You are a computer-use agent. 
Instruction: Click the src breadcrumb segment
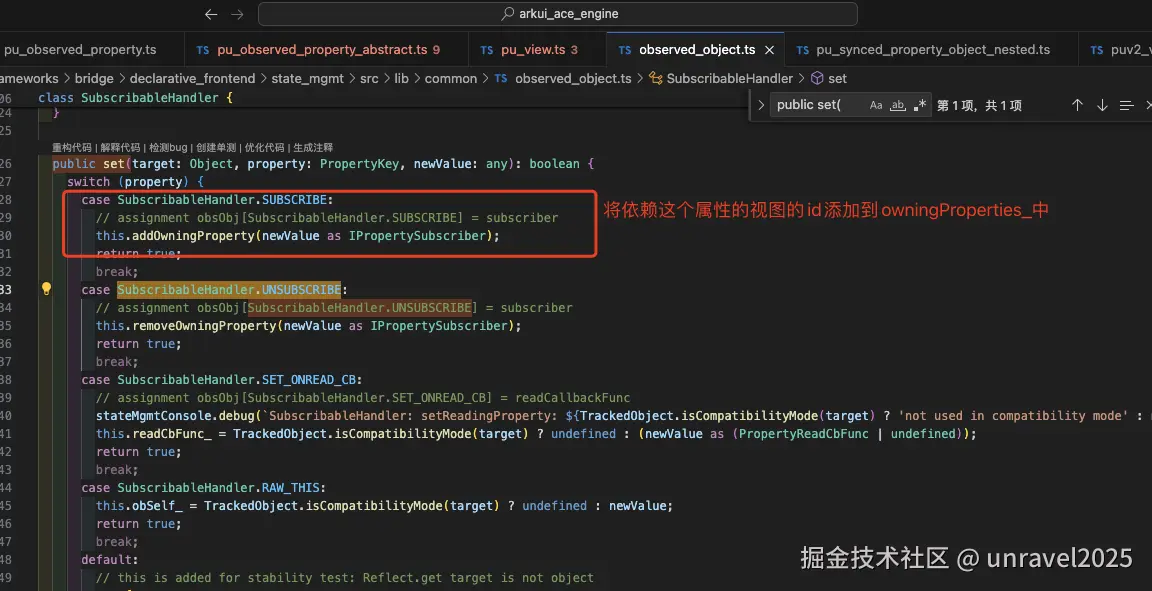coord(369,79)
